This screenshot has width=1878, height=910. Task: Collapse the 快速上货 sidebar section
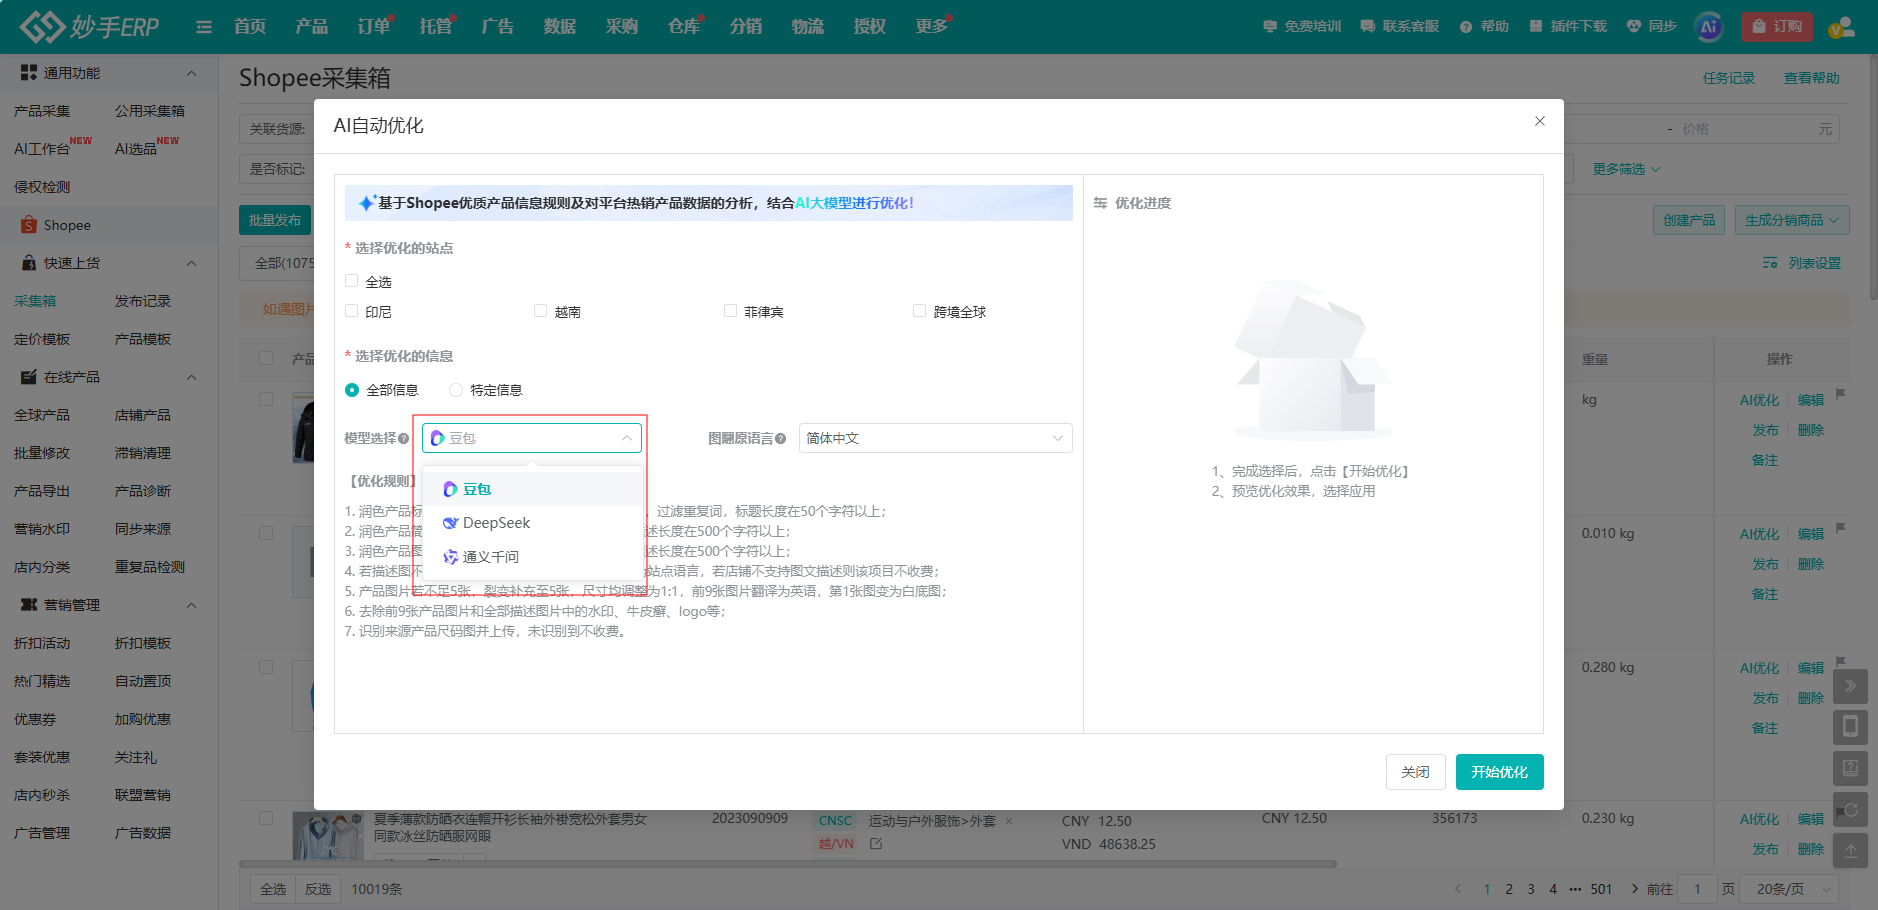pyautogui.click(x=192, y=263)
